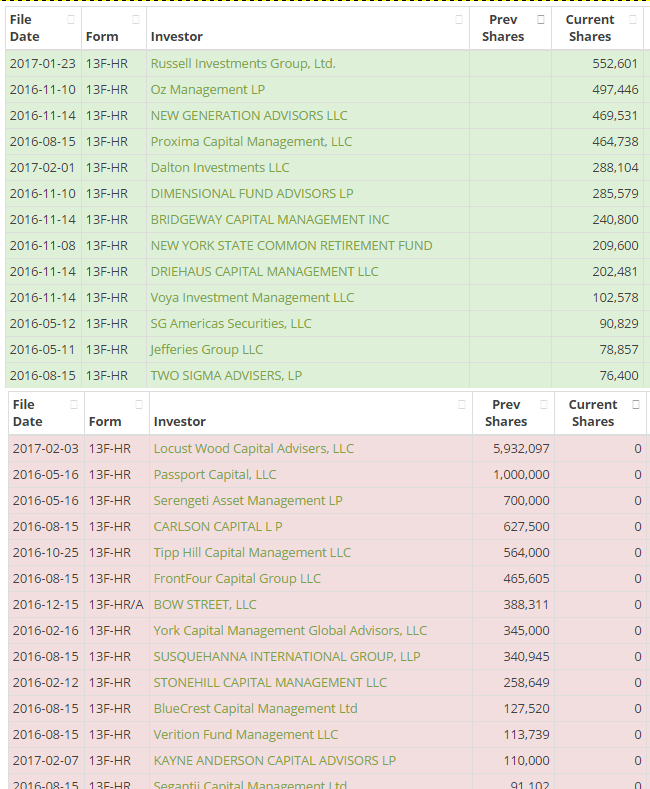This screenshot has width=650, height=789.
Task: Open BRIDGEWAY CAPITAL MANAGEMENT INC link
Action: 270,220
